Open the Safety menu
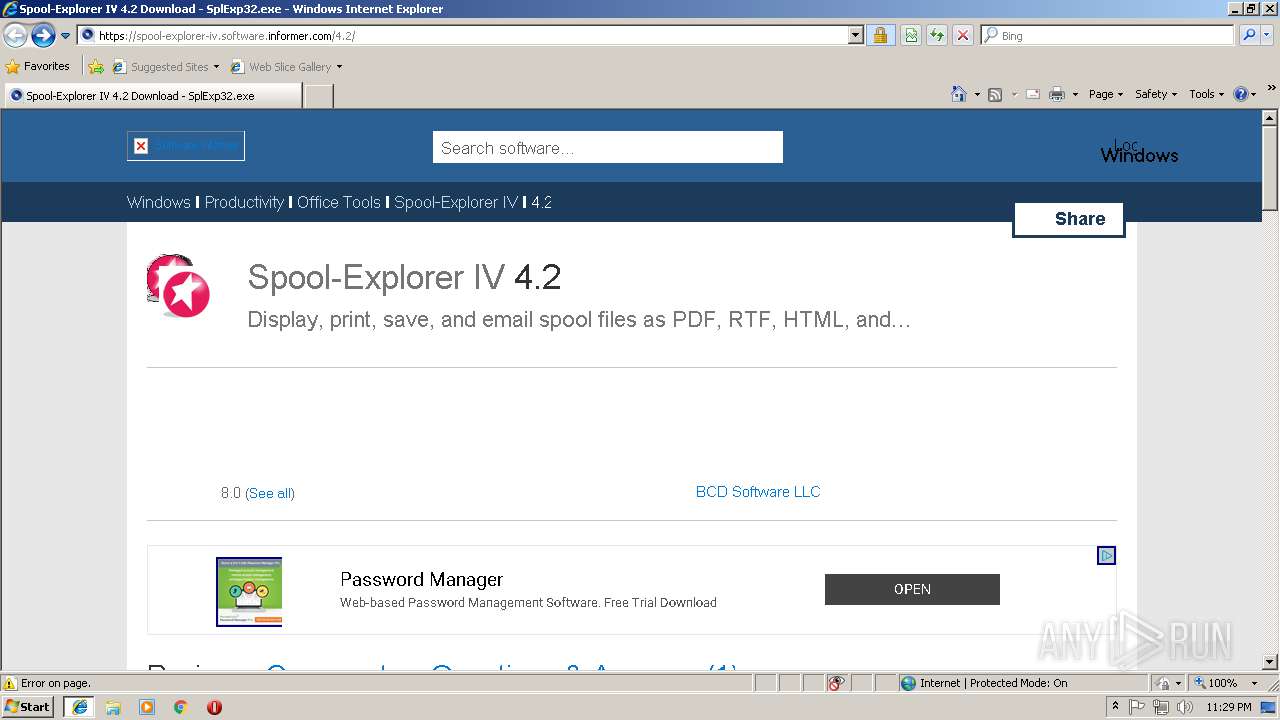Screen dimensions: 1280x720 1156,94
